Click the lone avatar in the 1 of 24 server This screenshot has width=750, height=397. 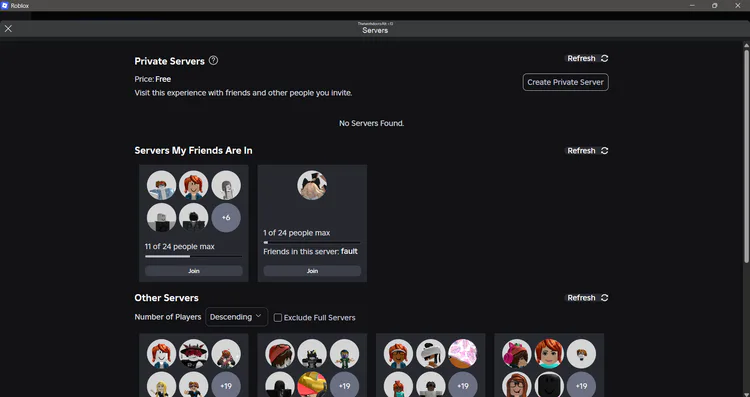312,185
